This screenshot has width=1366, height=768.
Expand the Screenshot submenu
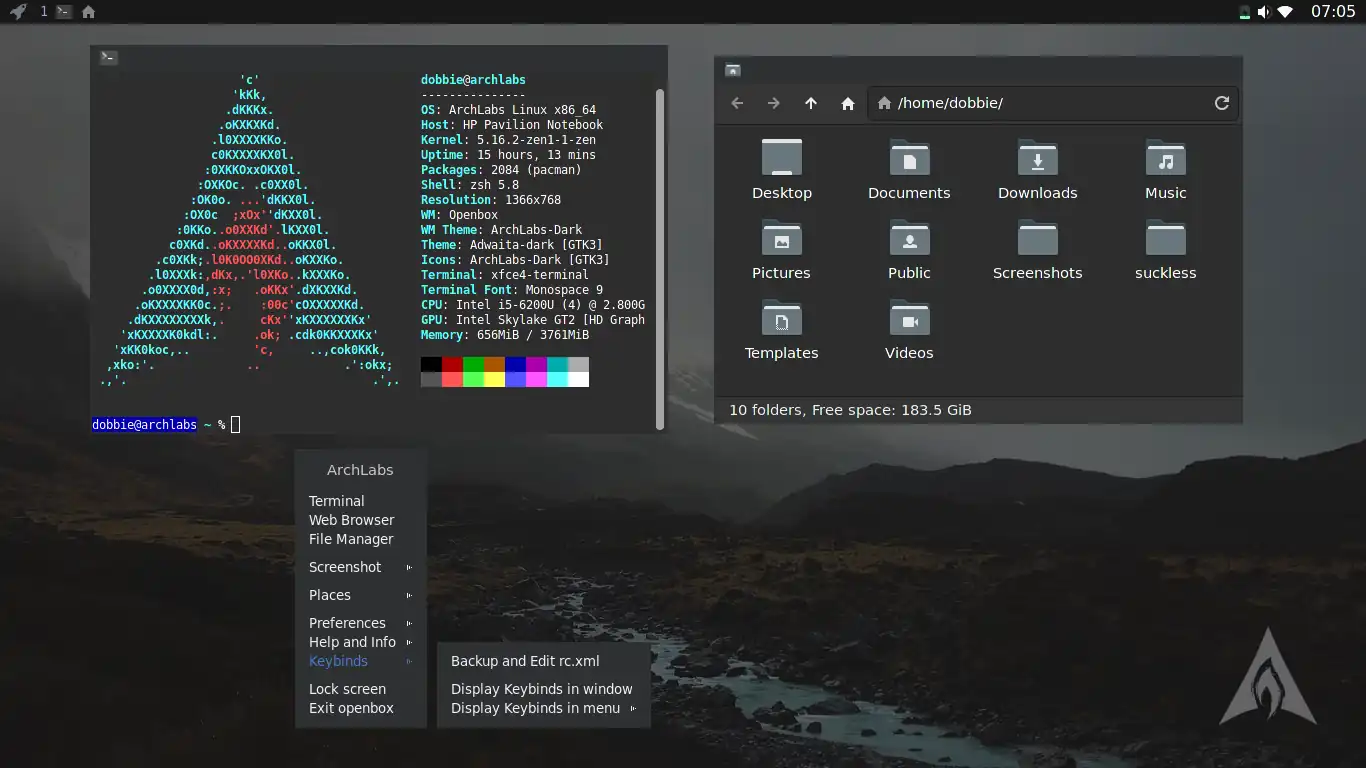coord(345,567)
